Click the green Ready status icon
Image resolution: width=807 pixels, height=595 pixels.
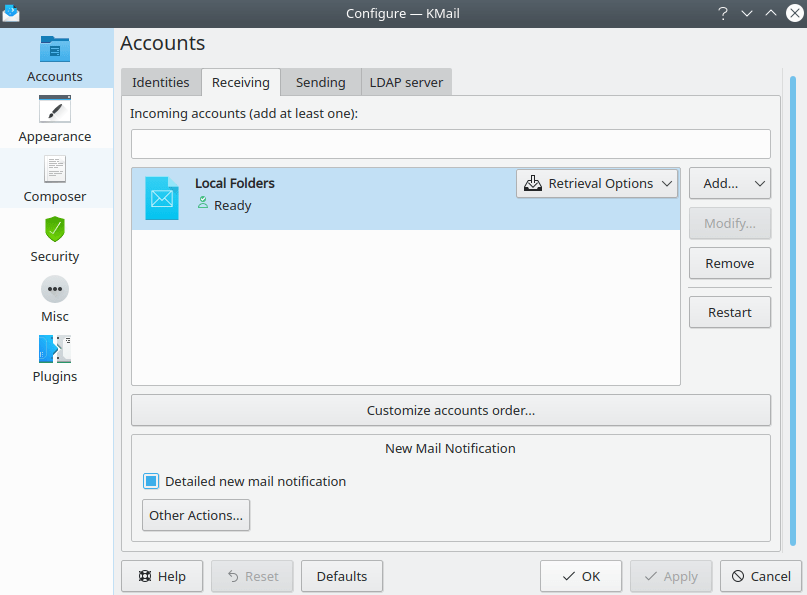click(x=203, y=205)
